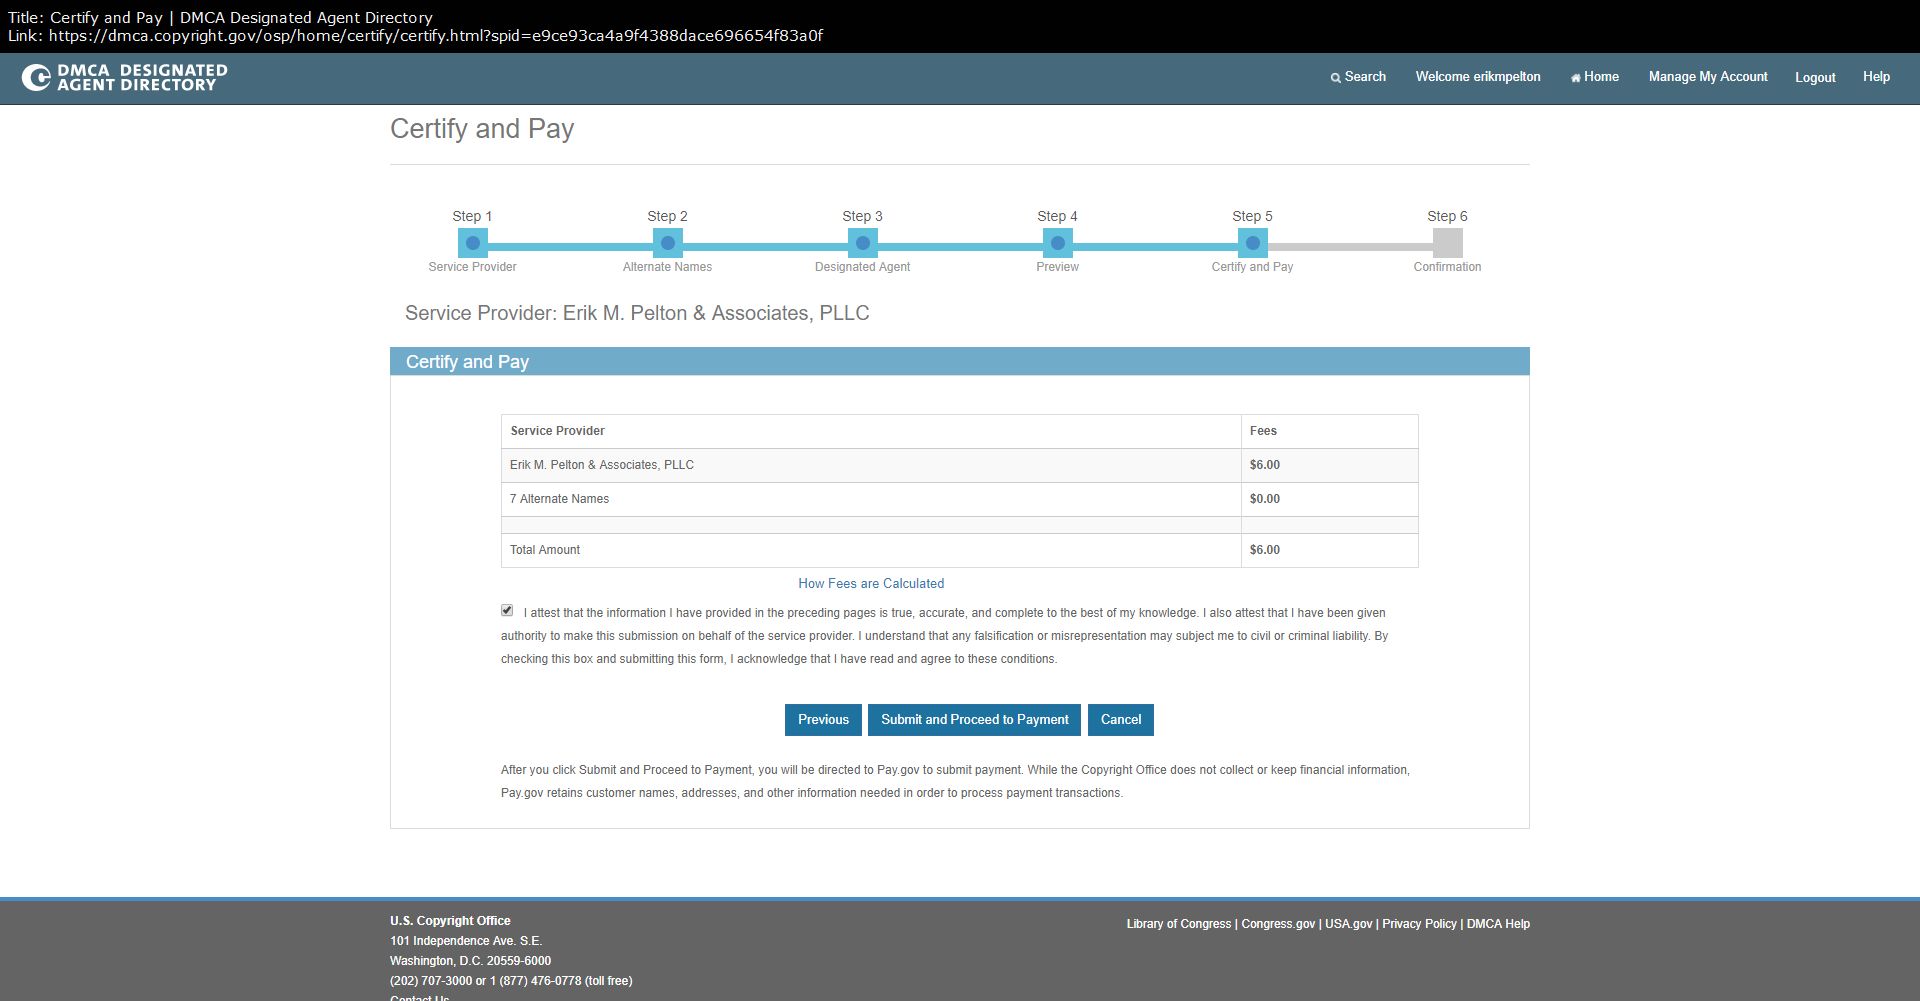Select Step 4 Preview marker
The height and width of the screenshot is (1001, 1920).
click(x=1058, y=243)
